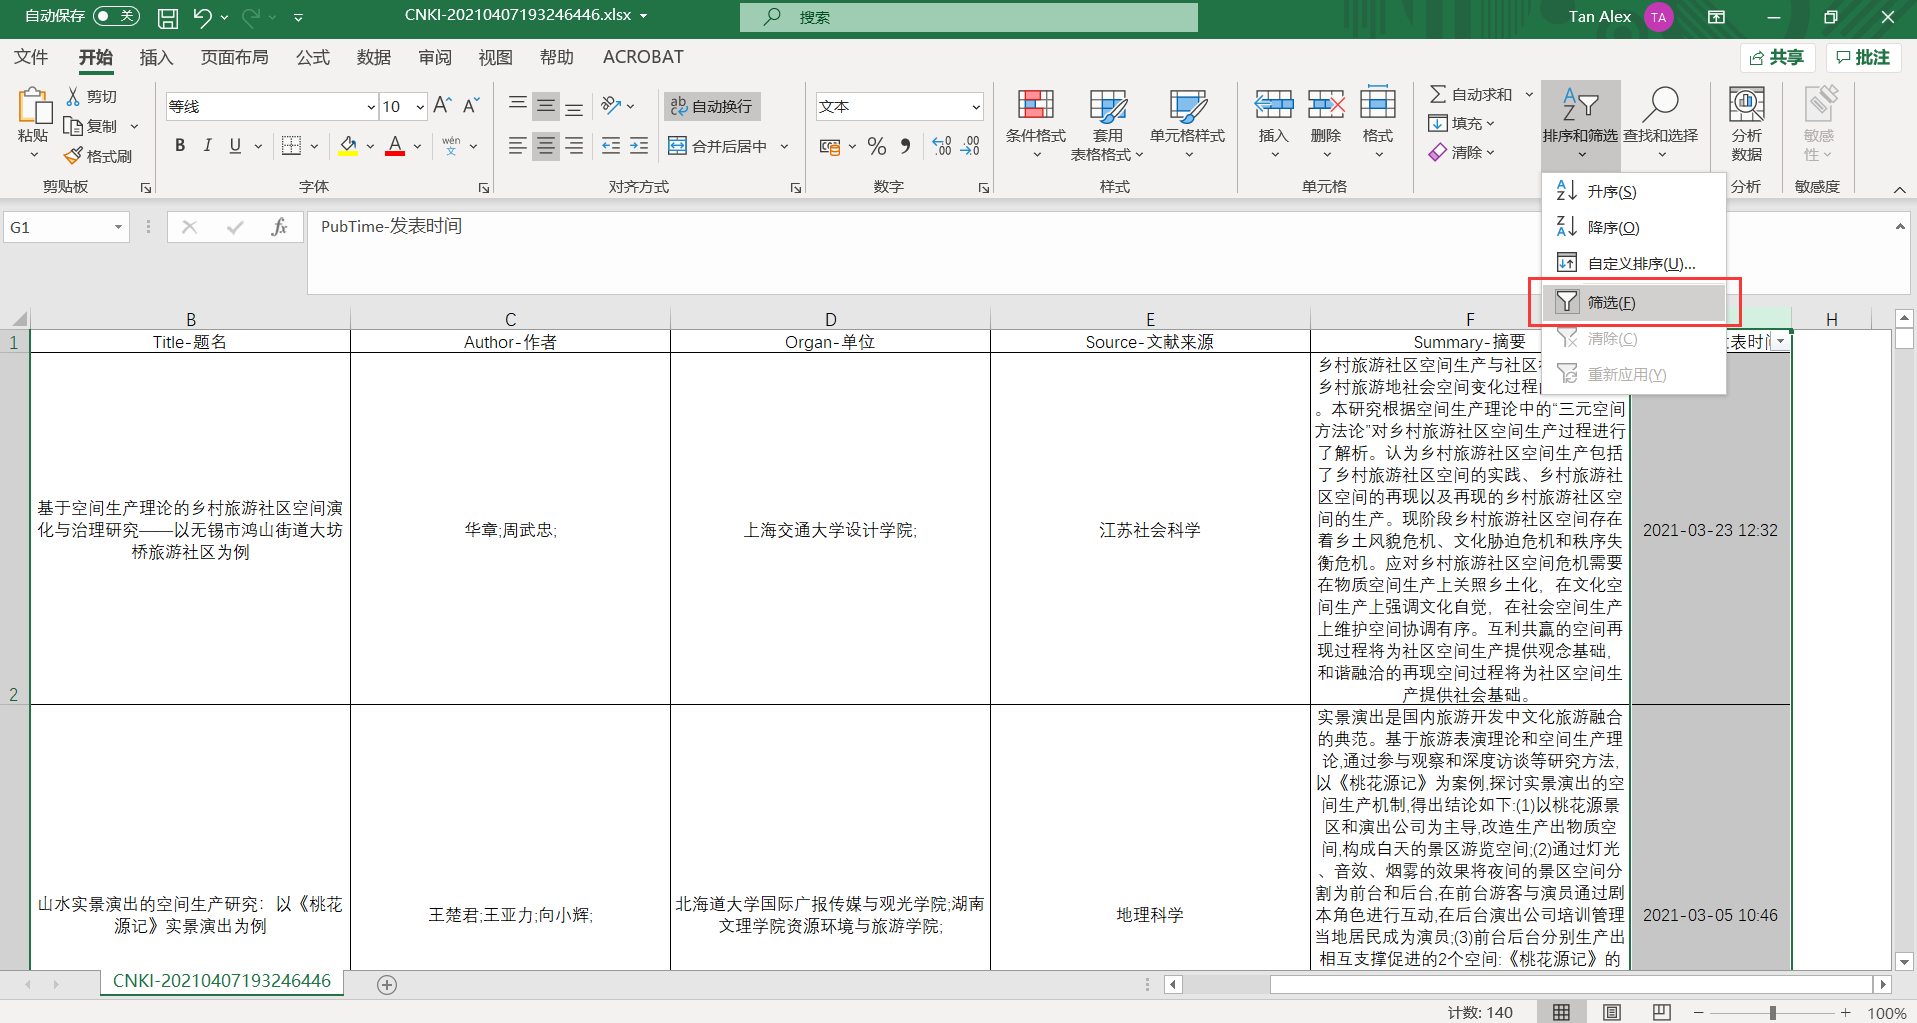Image resolution: width=1917 pixels, height=1023 pixels.
Task: Click the Tan Alex account avatar
Action: [x=1659, y=17]
